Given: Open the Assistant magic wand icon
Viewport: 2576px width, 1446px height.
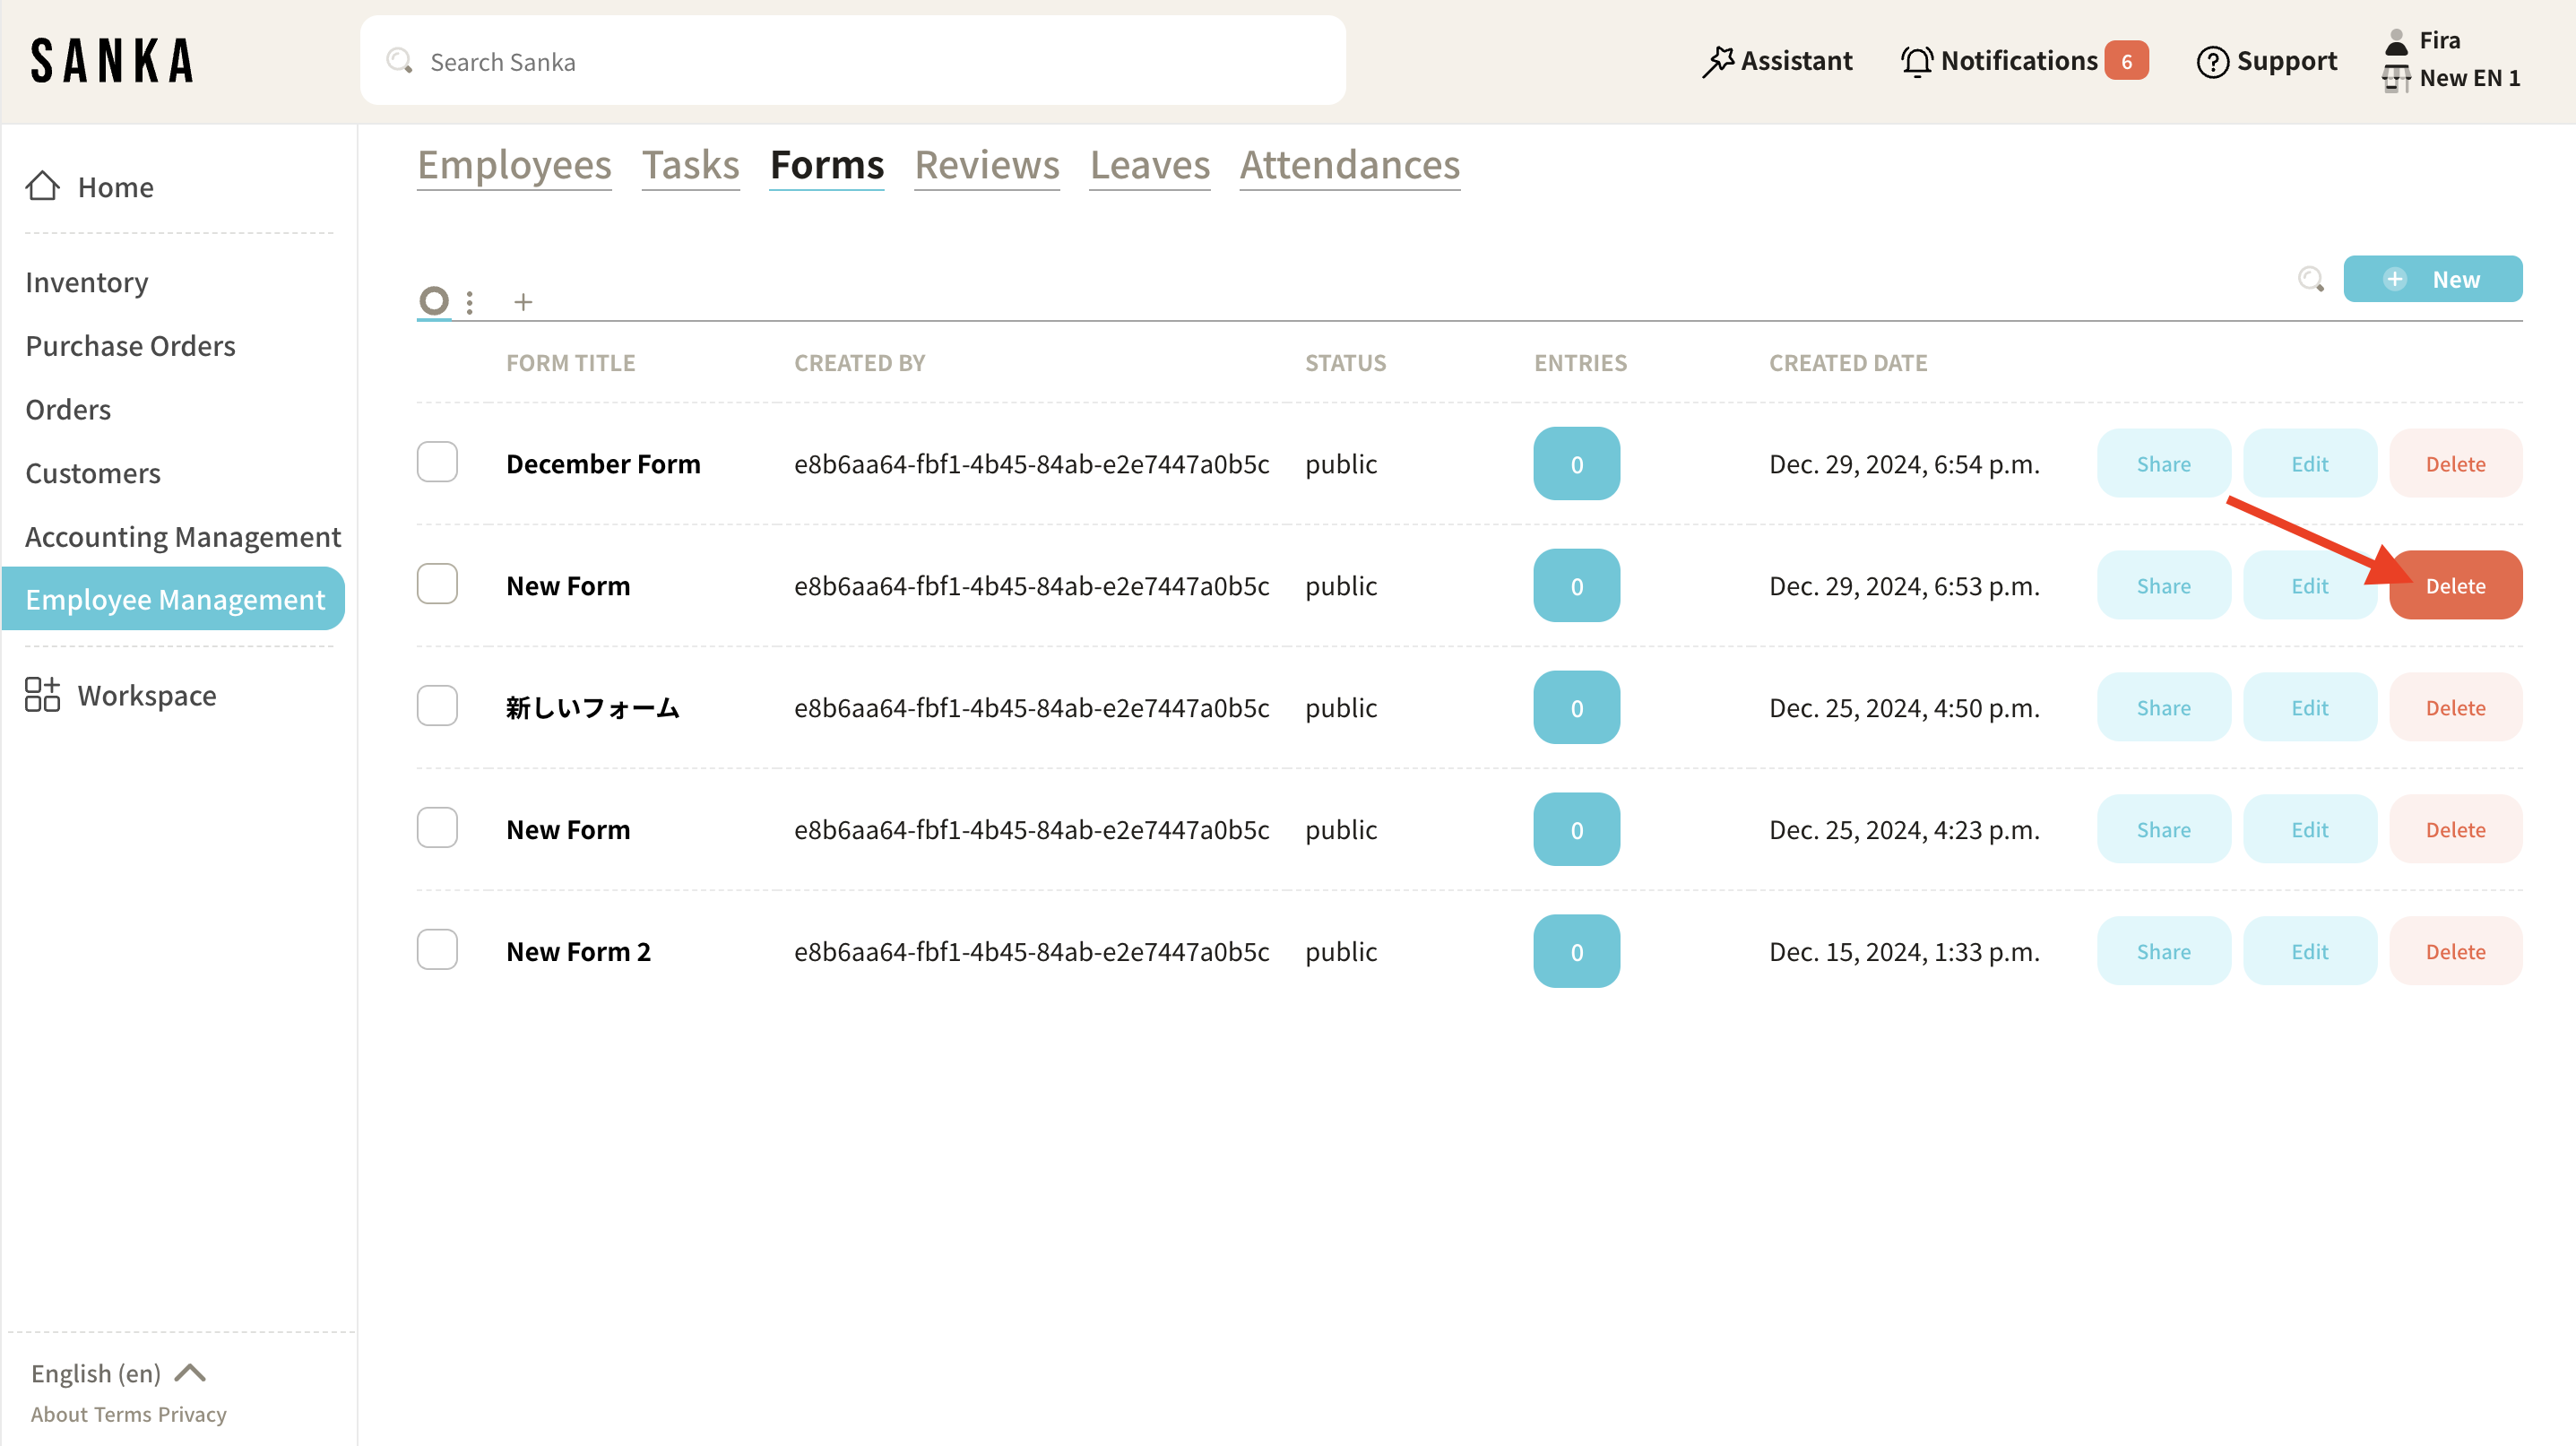Looking at the screenshot, I should 1717,62.
